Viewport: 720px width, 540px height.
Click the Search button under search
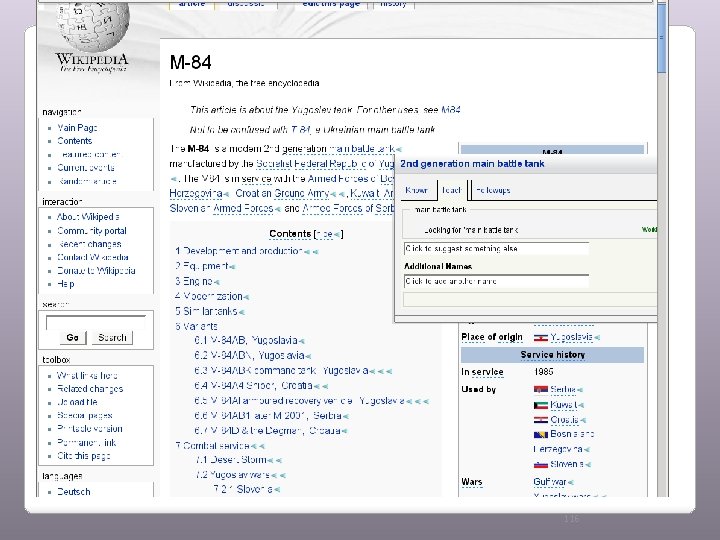[x=112, y=338]
